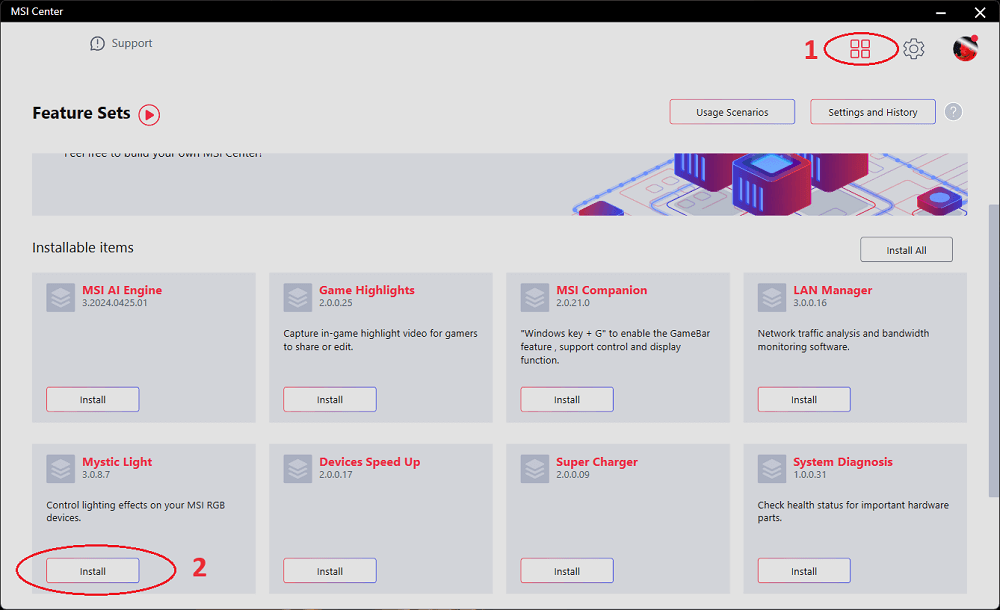This screenshot has width=1000, height=610.
Task: Click System Diagnosis description text
Action: click(x=853, y=511)
